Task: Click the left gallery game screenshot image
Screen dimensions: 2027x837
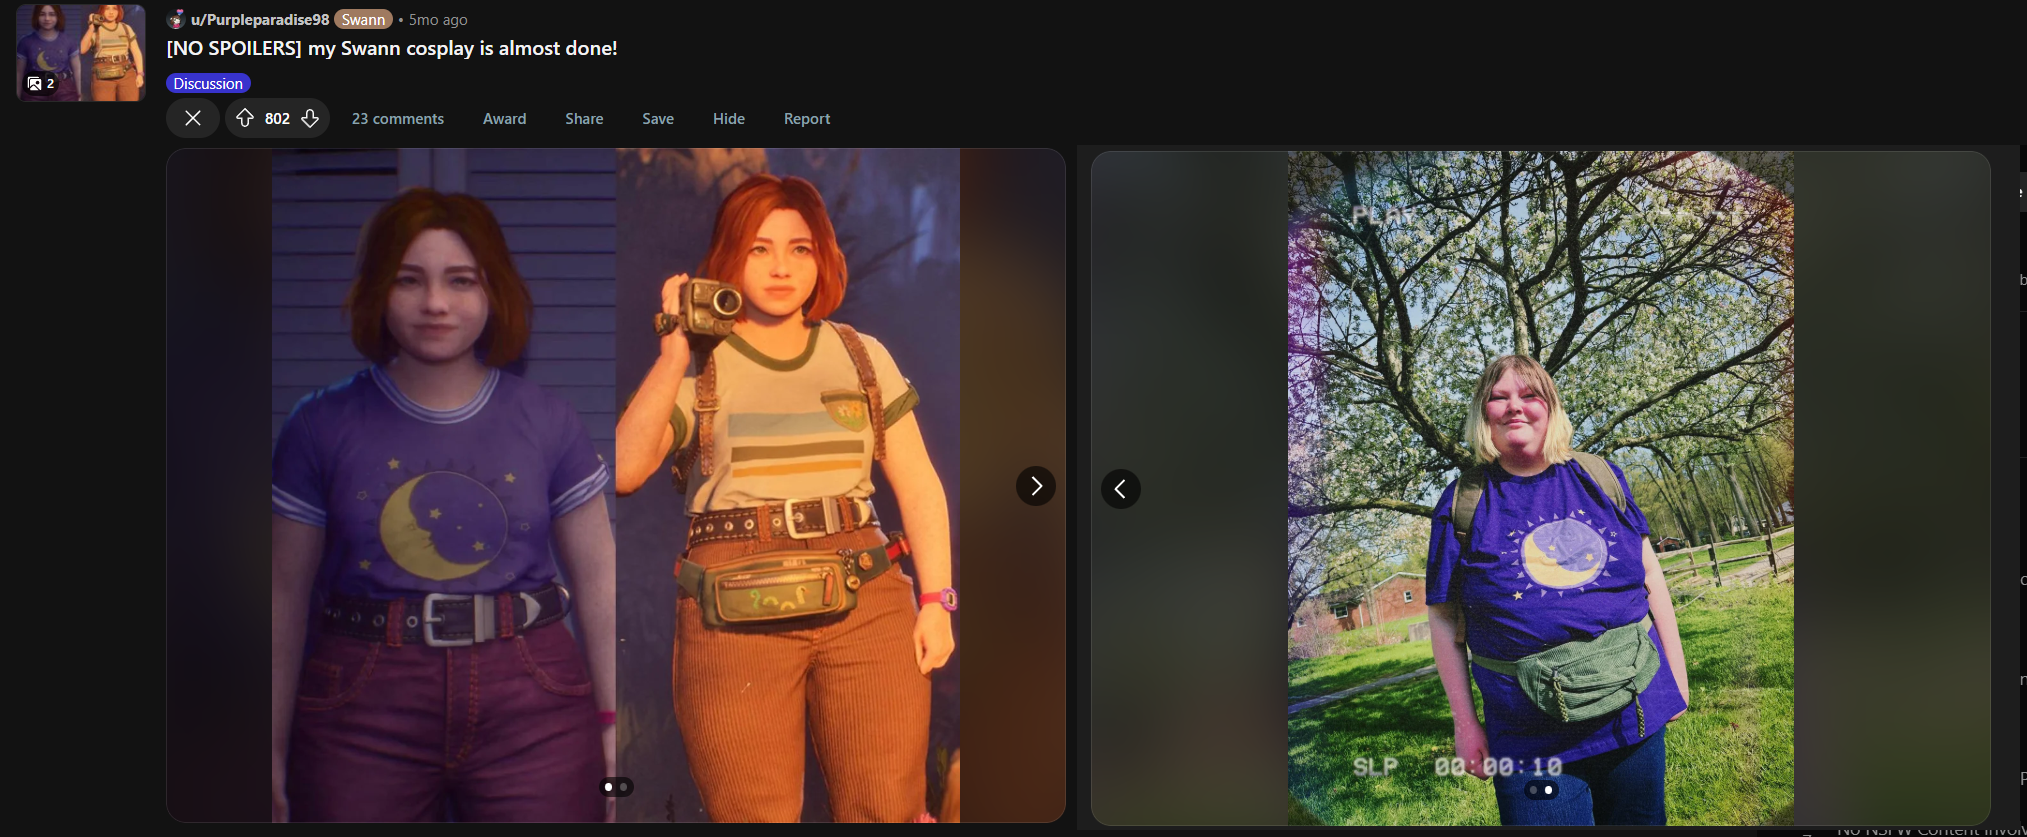Action: point(616,486)
